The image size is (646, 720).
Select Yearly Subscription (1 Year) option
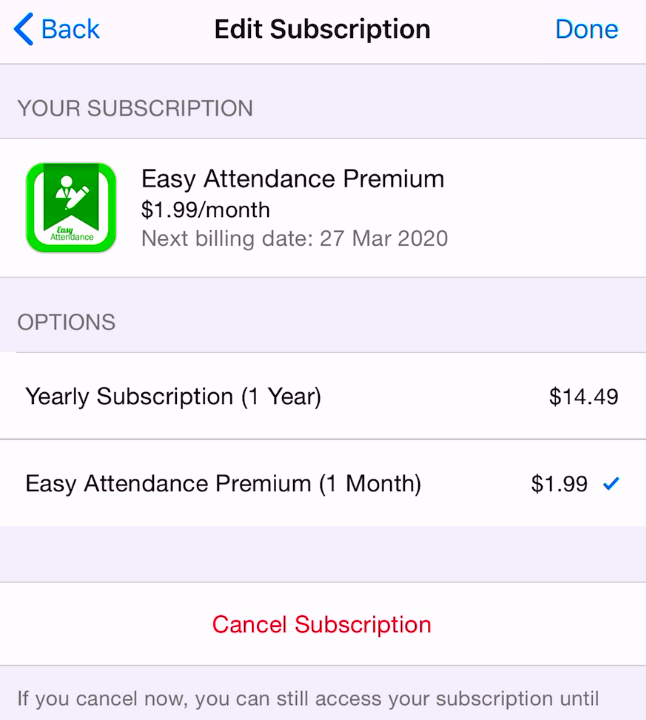point(323,396)
